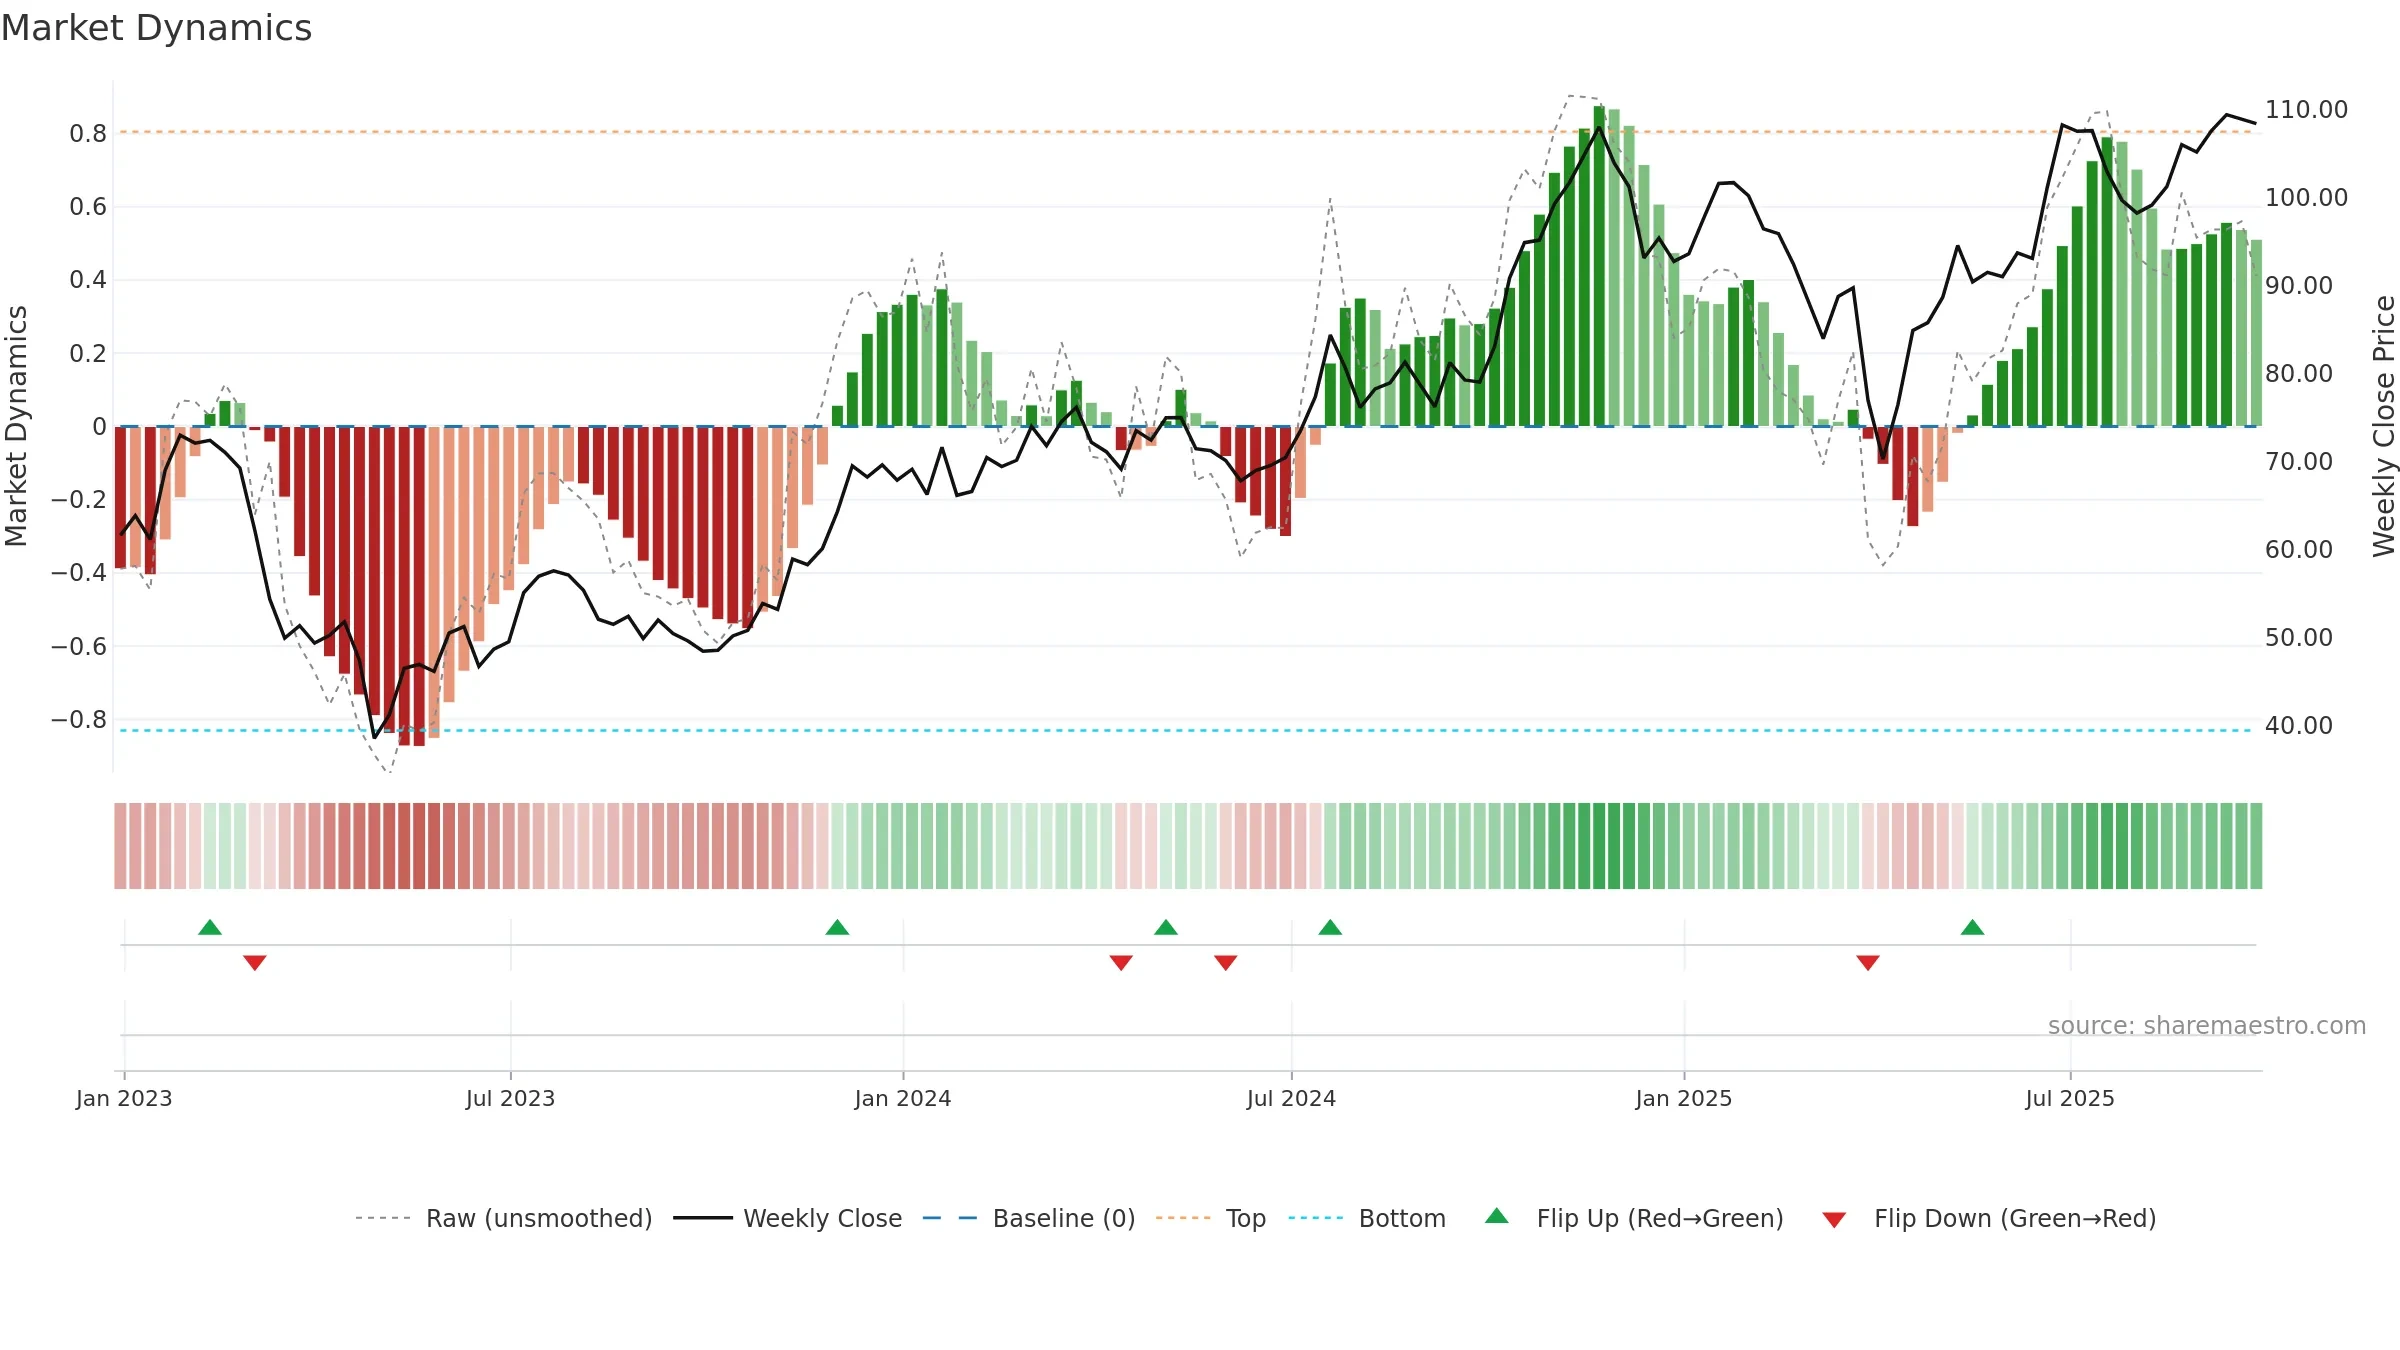
Task: Click the 100.00 right axis price label
Action: (x=2306, y=198)
